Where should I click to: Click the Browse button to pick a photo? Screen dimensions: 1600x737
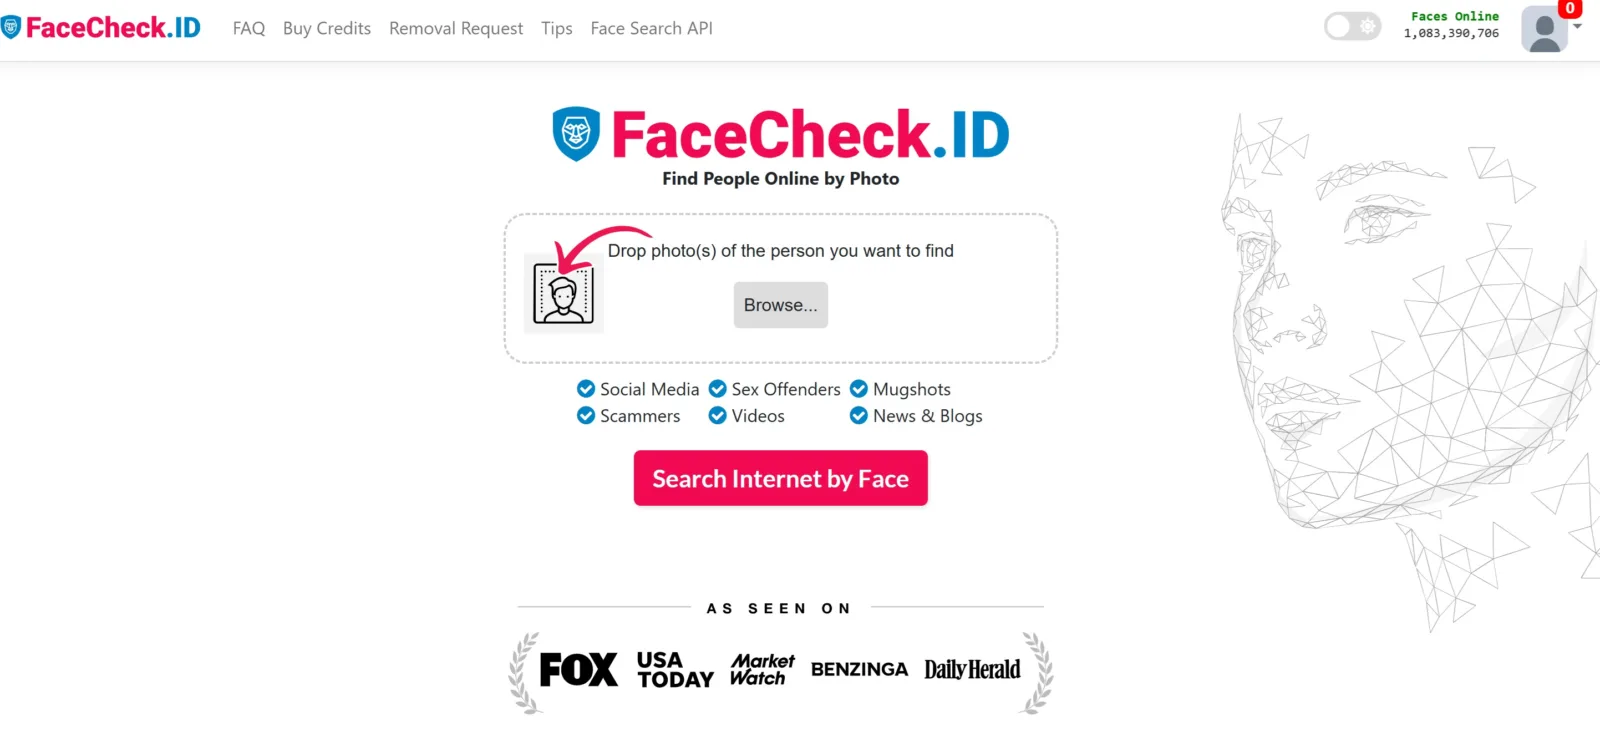[781, 305]
